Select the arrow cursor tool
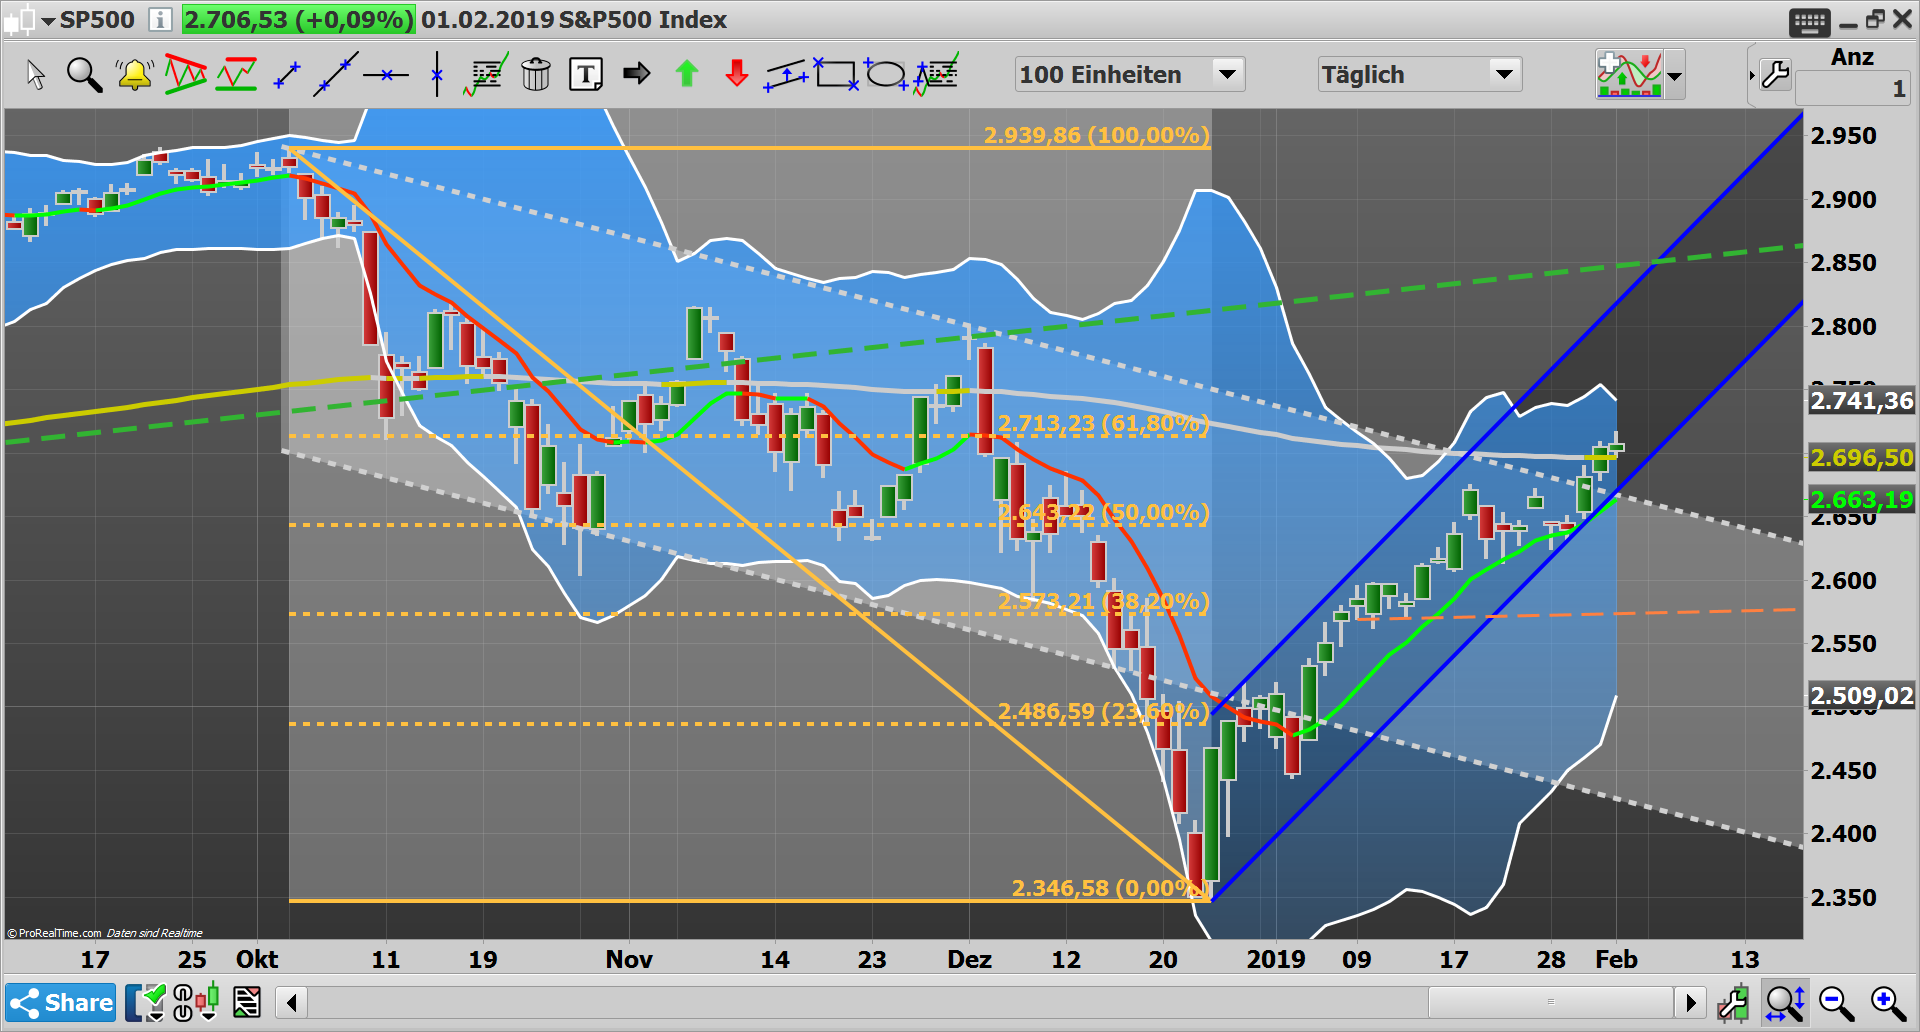Image resolution: width=1920 pixels, height=1032 pixels. (x=35, y=75)
